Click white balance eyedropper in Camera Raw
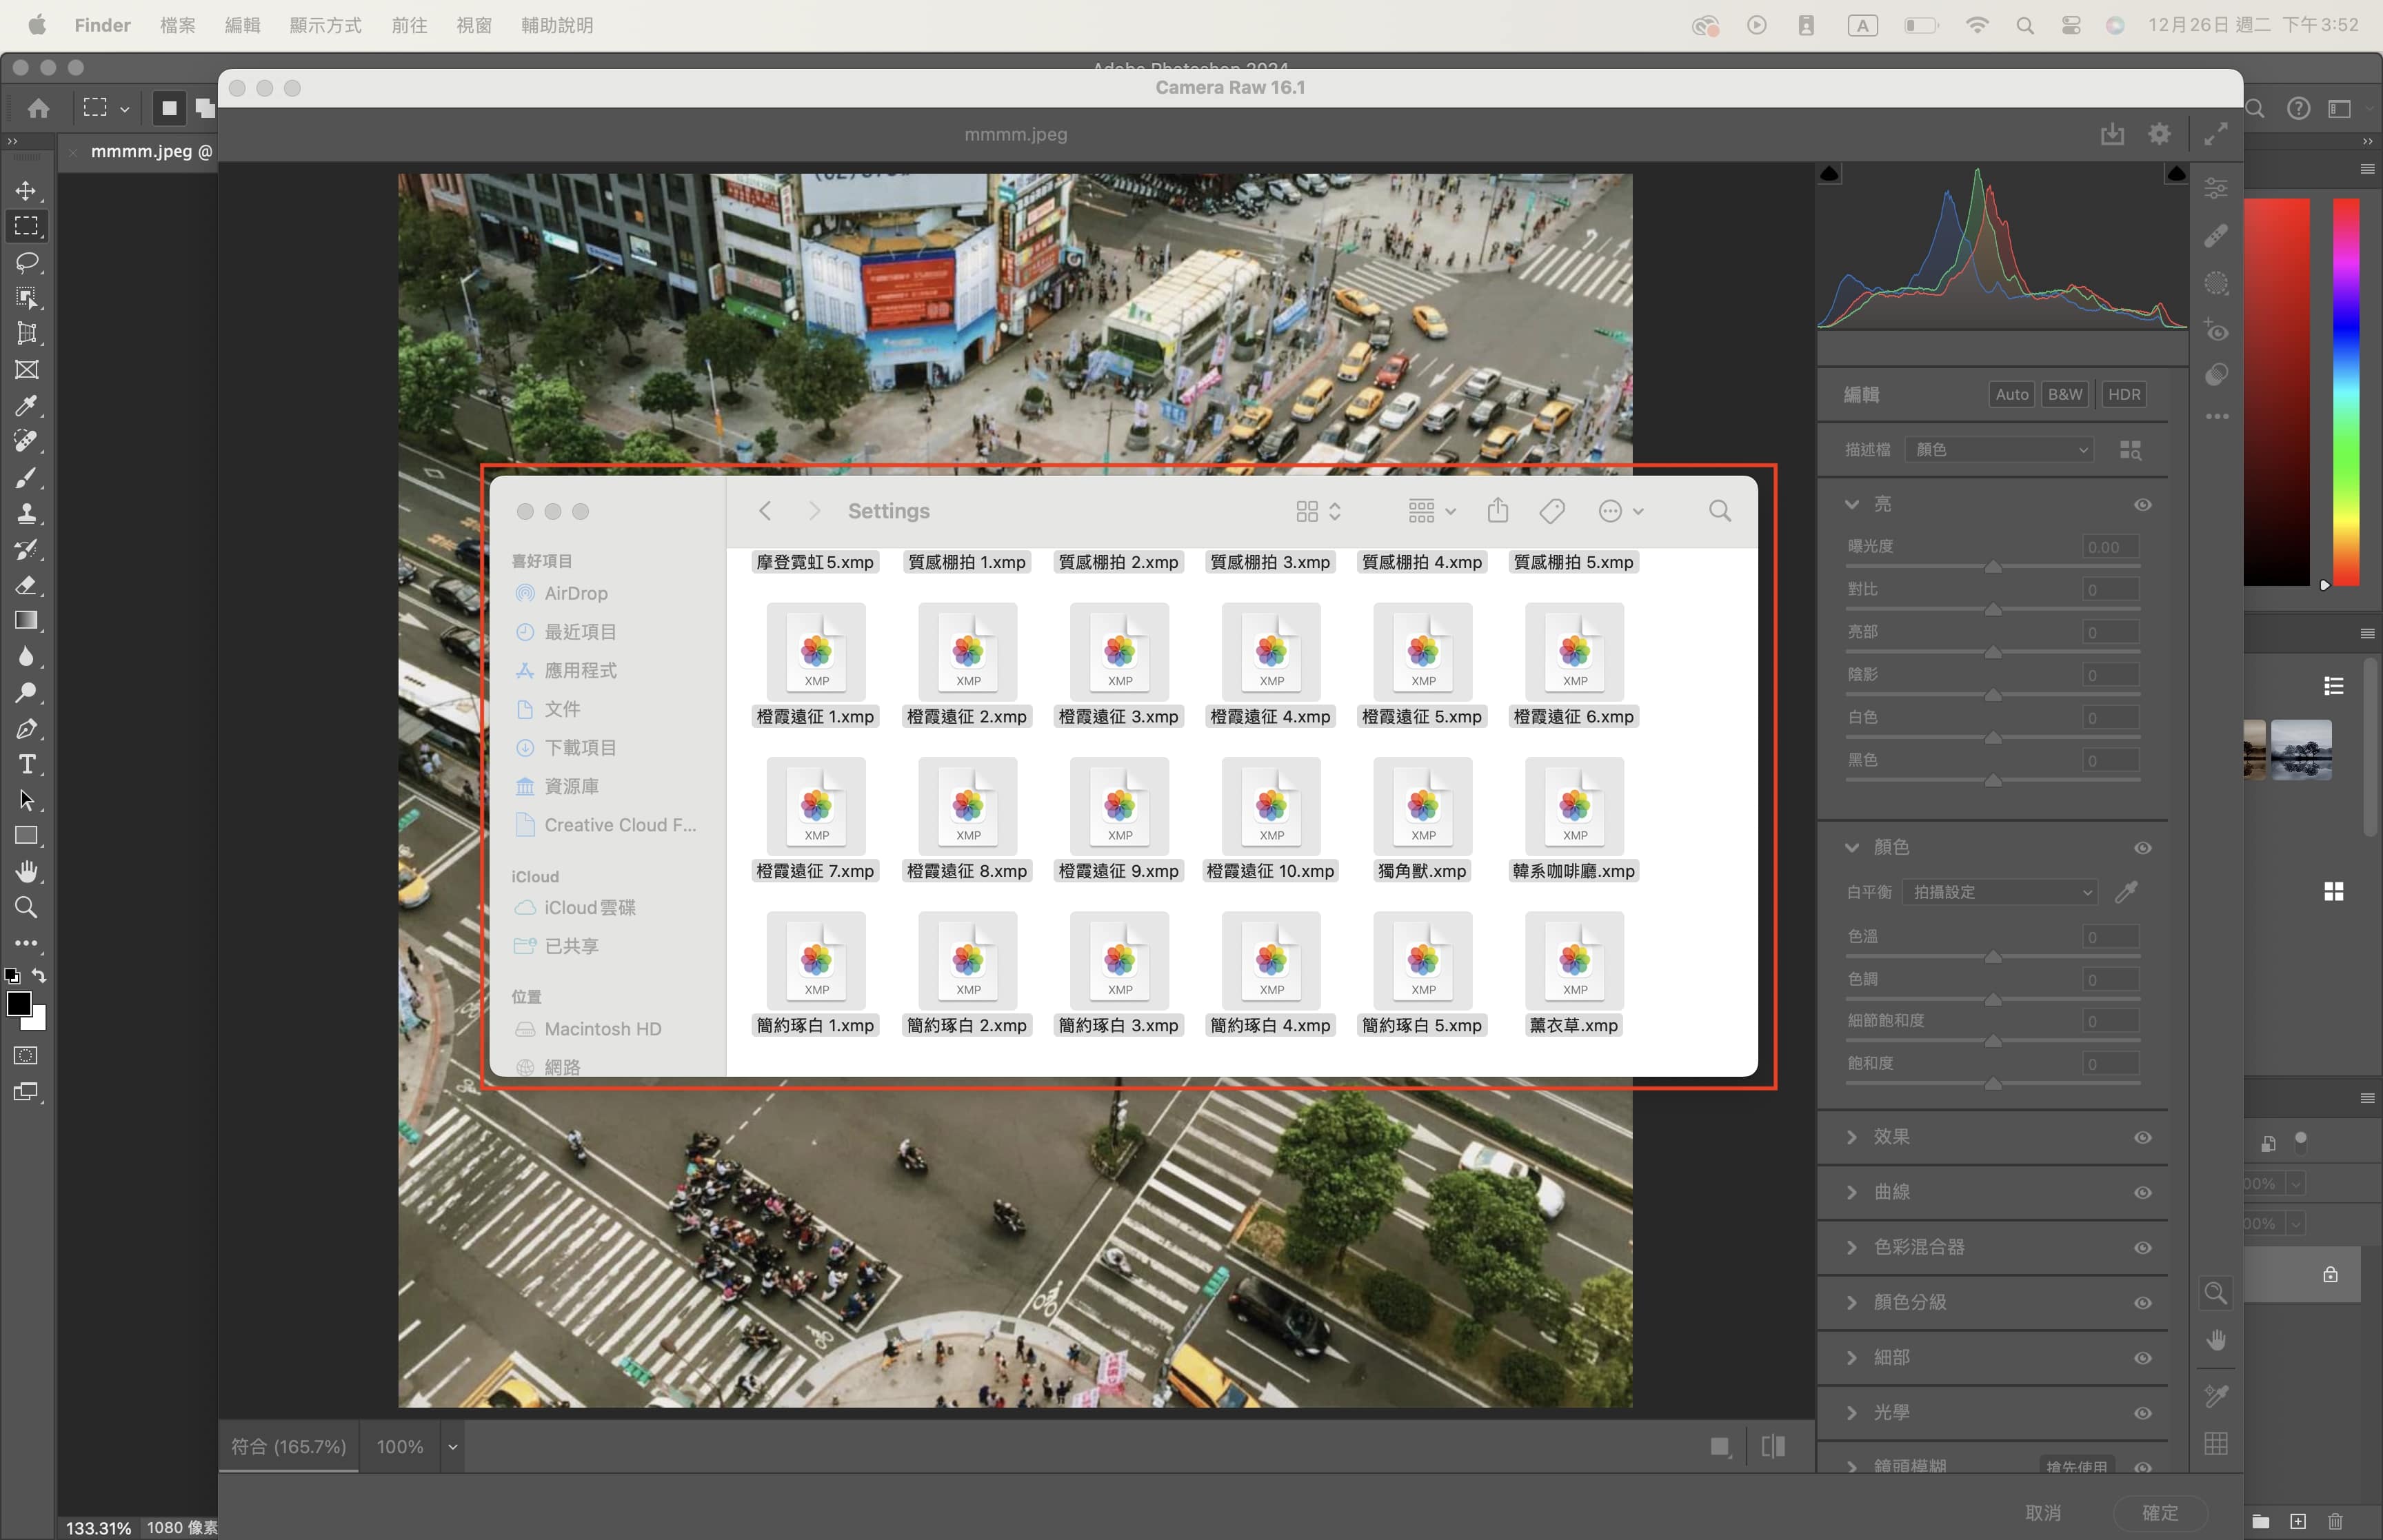This screenshot has width=2383, height=1540. click(2126, 891)
